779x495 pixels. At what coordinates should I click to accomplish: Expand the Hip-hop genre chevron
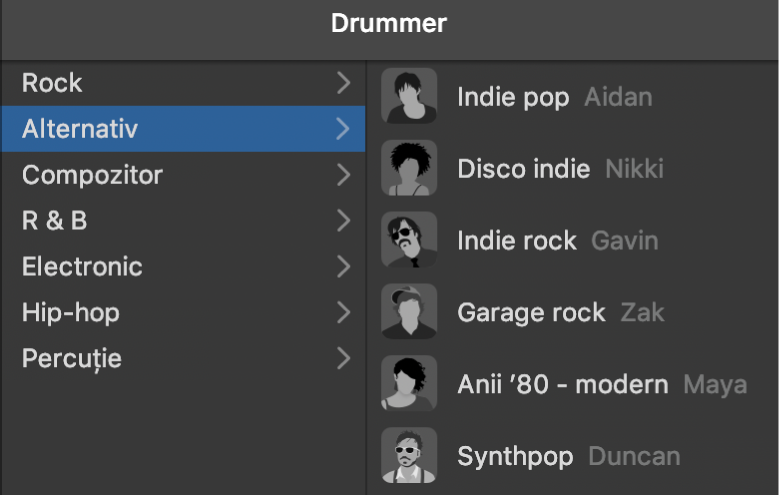click(x=343, y=313)
